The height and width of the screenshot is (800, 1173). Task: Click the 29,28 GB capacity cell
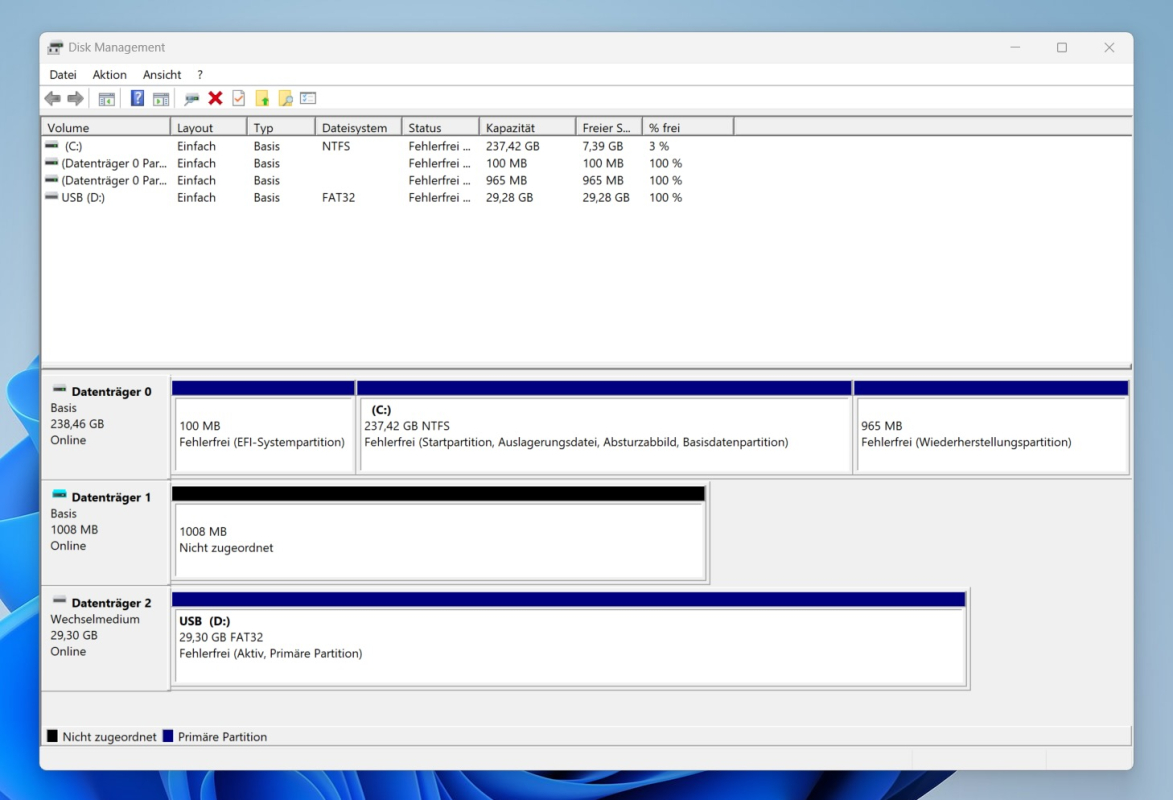509,198
